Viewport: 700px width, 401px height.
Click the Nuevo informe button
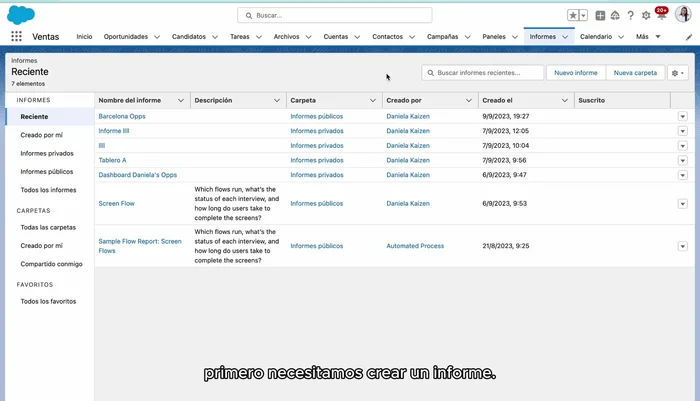[x=576, y=73]
